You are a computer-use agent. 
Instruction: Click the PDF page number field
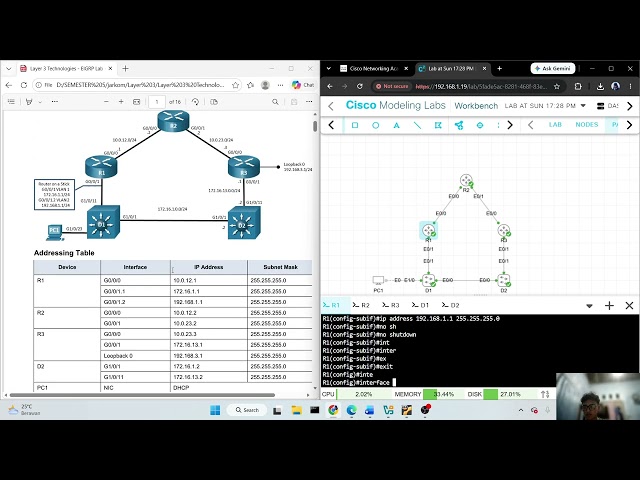coord(157,102)
